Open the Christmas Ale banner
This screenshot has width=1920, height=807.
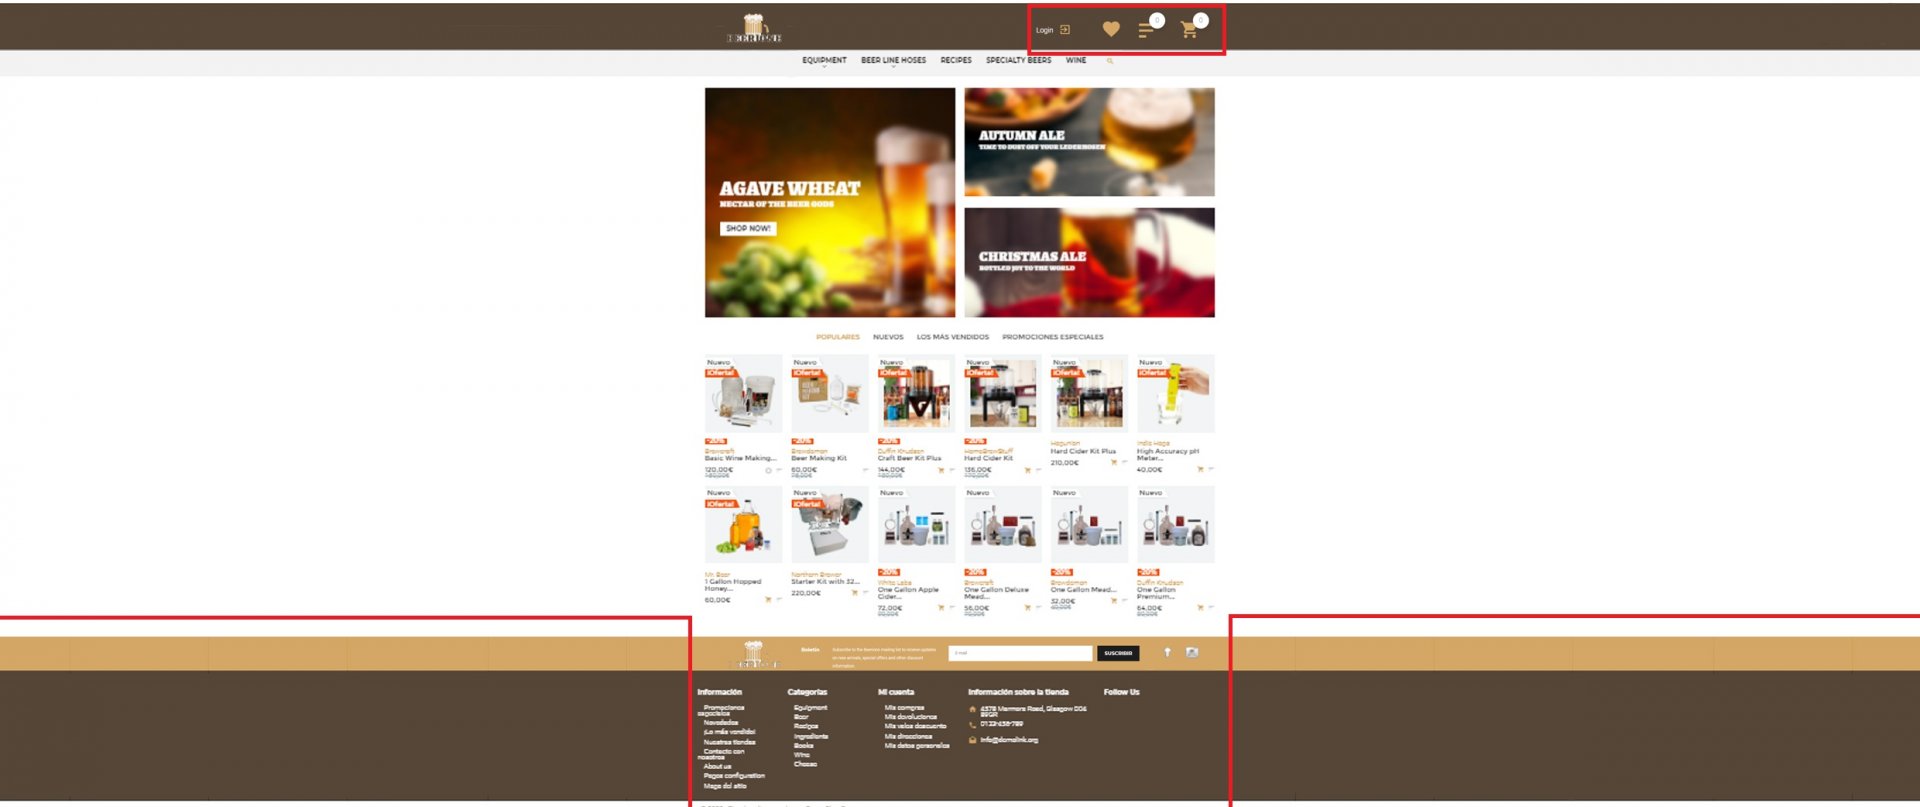coord(1089,262)
